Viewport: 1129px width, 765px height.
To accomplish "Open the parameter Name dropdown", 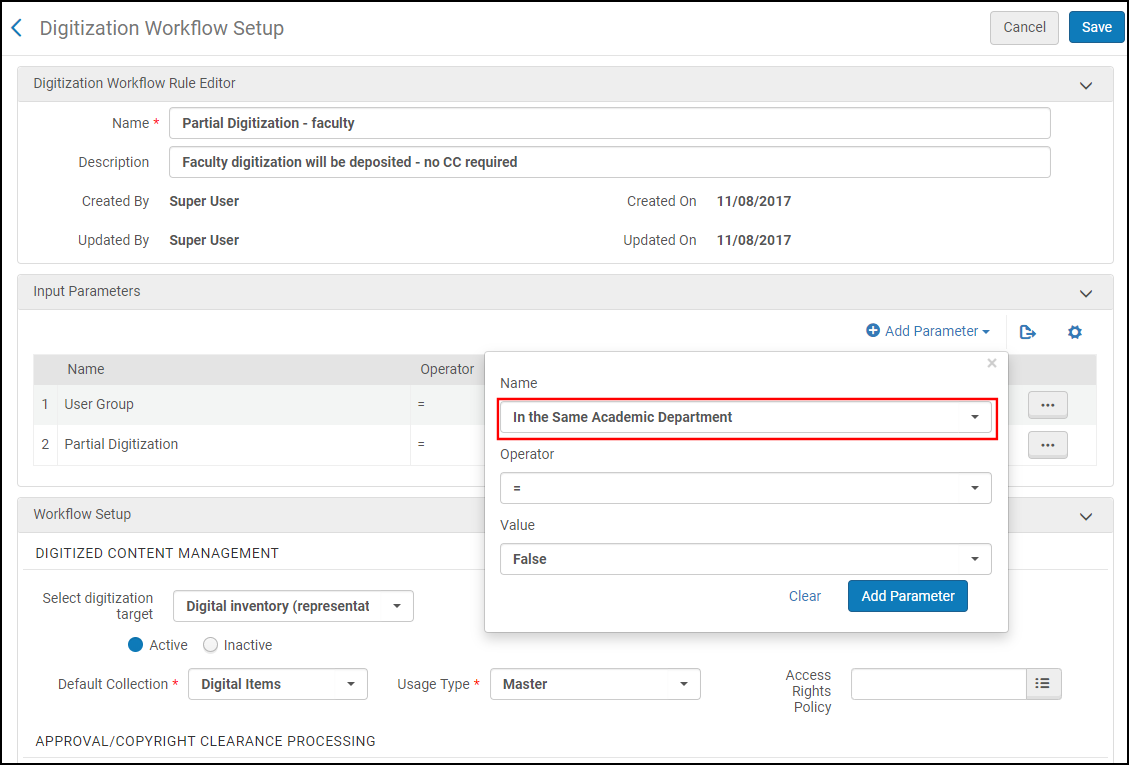I will click(x=745, y=417).
